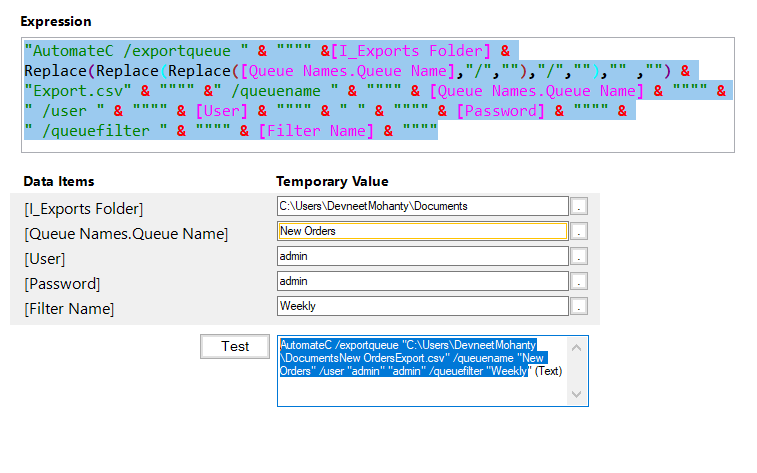757x473 pixels.
Task: Click small button beside Filter Name value
Action: 580,306
